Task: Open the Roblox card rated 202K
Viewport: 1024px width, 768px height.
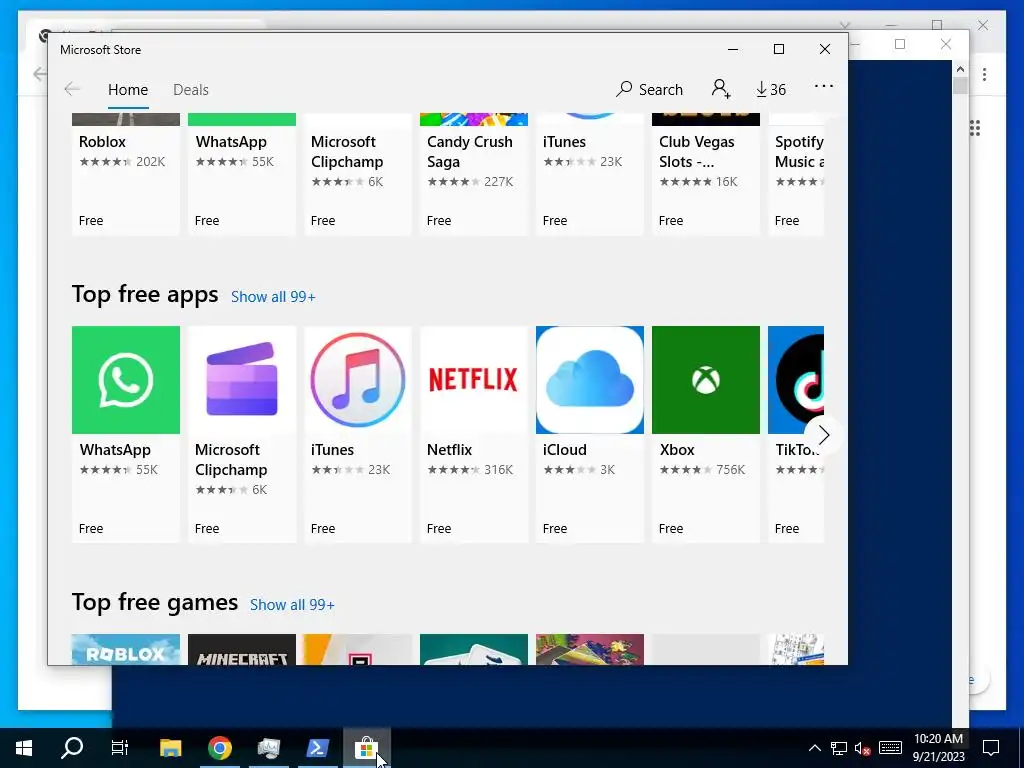Action: tap(125, 174)
